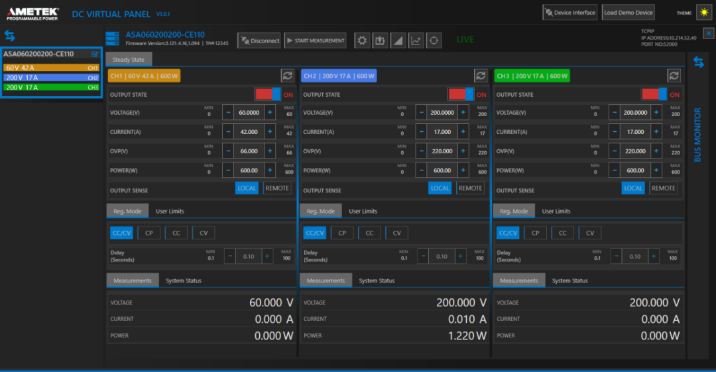Expand the Bus Monitor side panel arrows
This screenshot has width=716, height=372.
pos(698,62)
